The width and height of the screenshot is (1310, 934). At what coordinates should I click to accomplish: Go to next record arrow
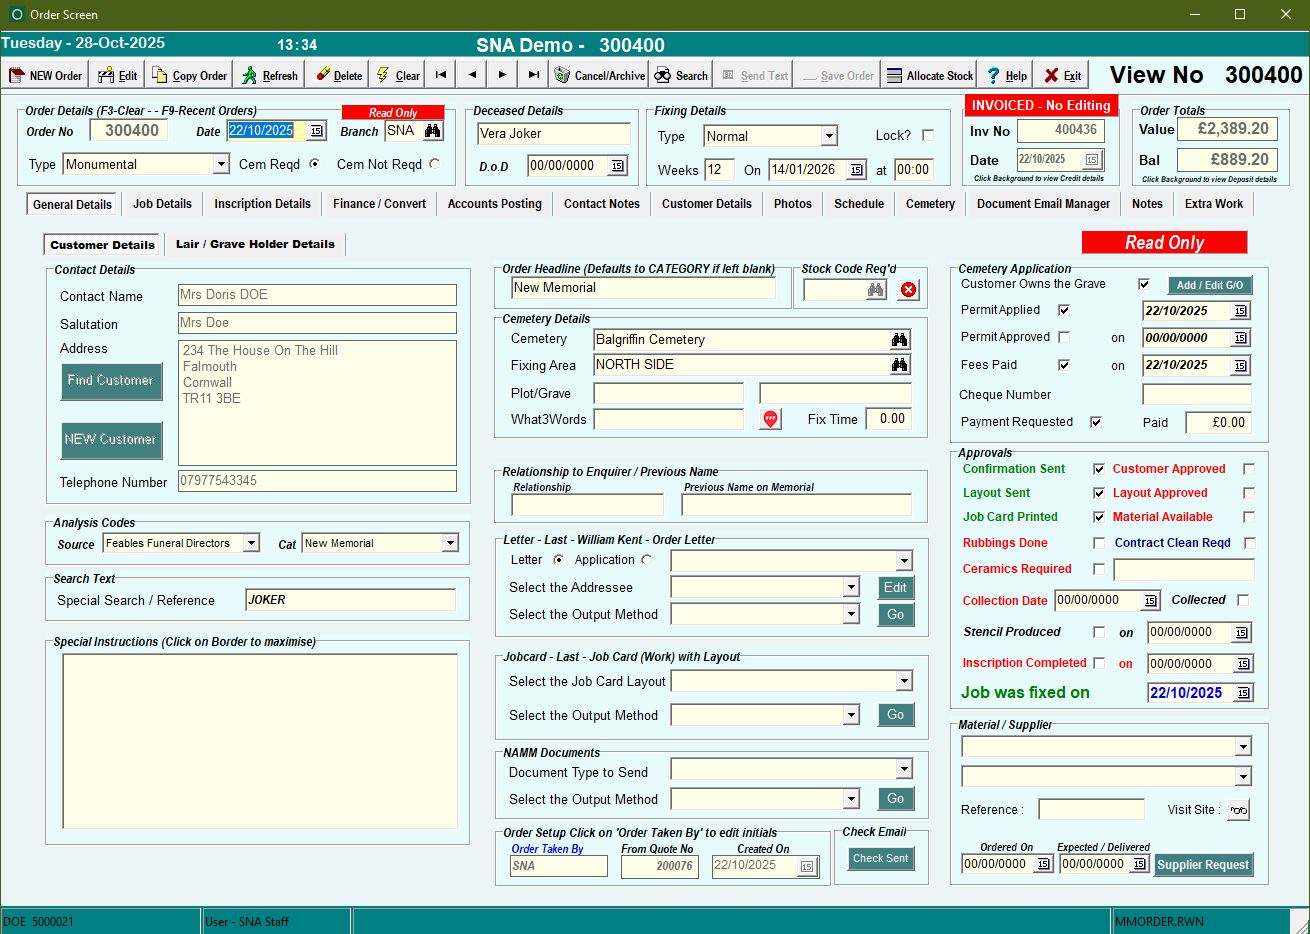pos(503,75)
